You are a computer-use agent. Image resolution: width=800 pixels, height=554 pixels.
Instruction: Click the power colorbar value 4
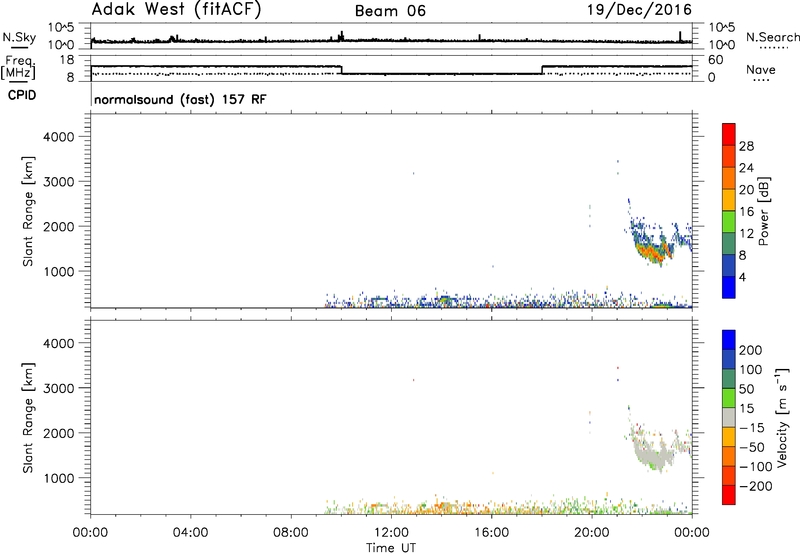tap(743, 277)
